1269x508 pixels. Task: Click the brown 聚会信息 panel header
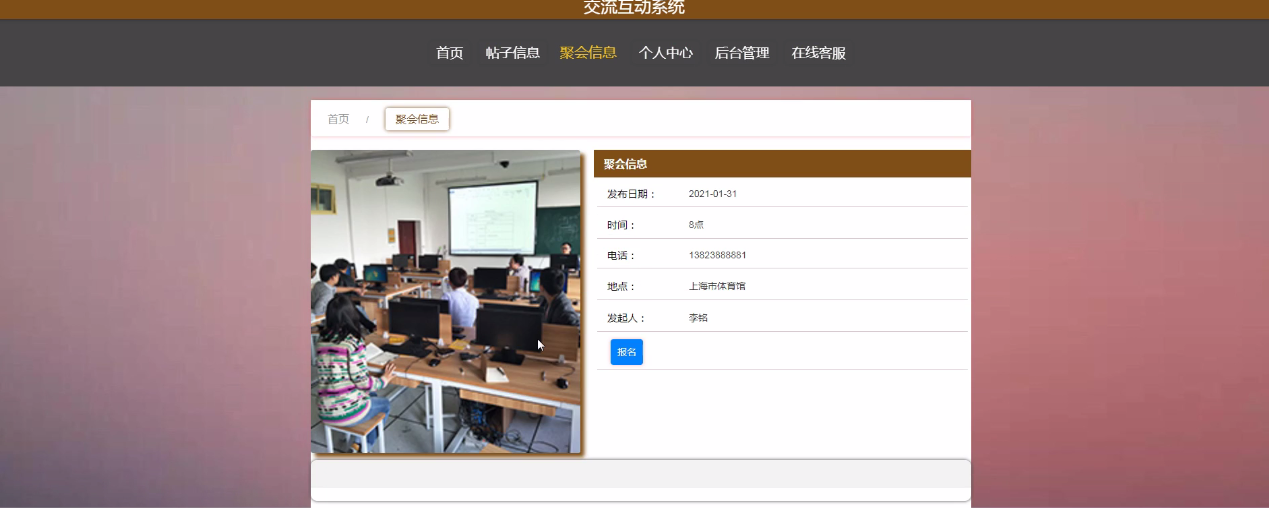tap(782, 164)
